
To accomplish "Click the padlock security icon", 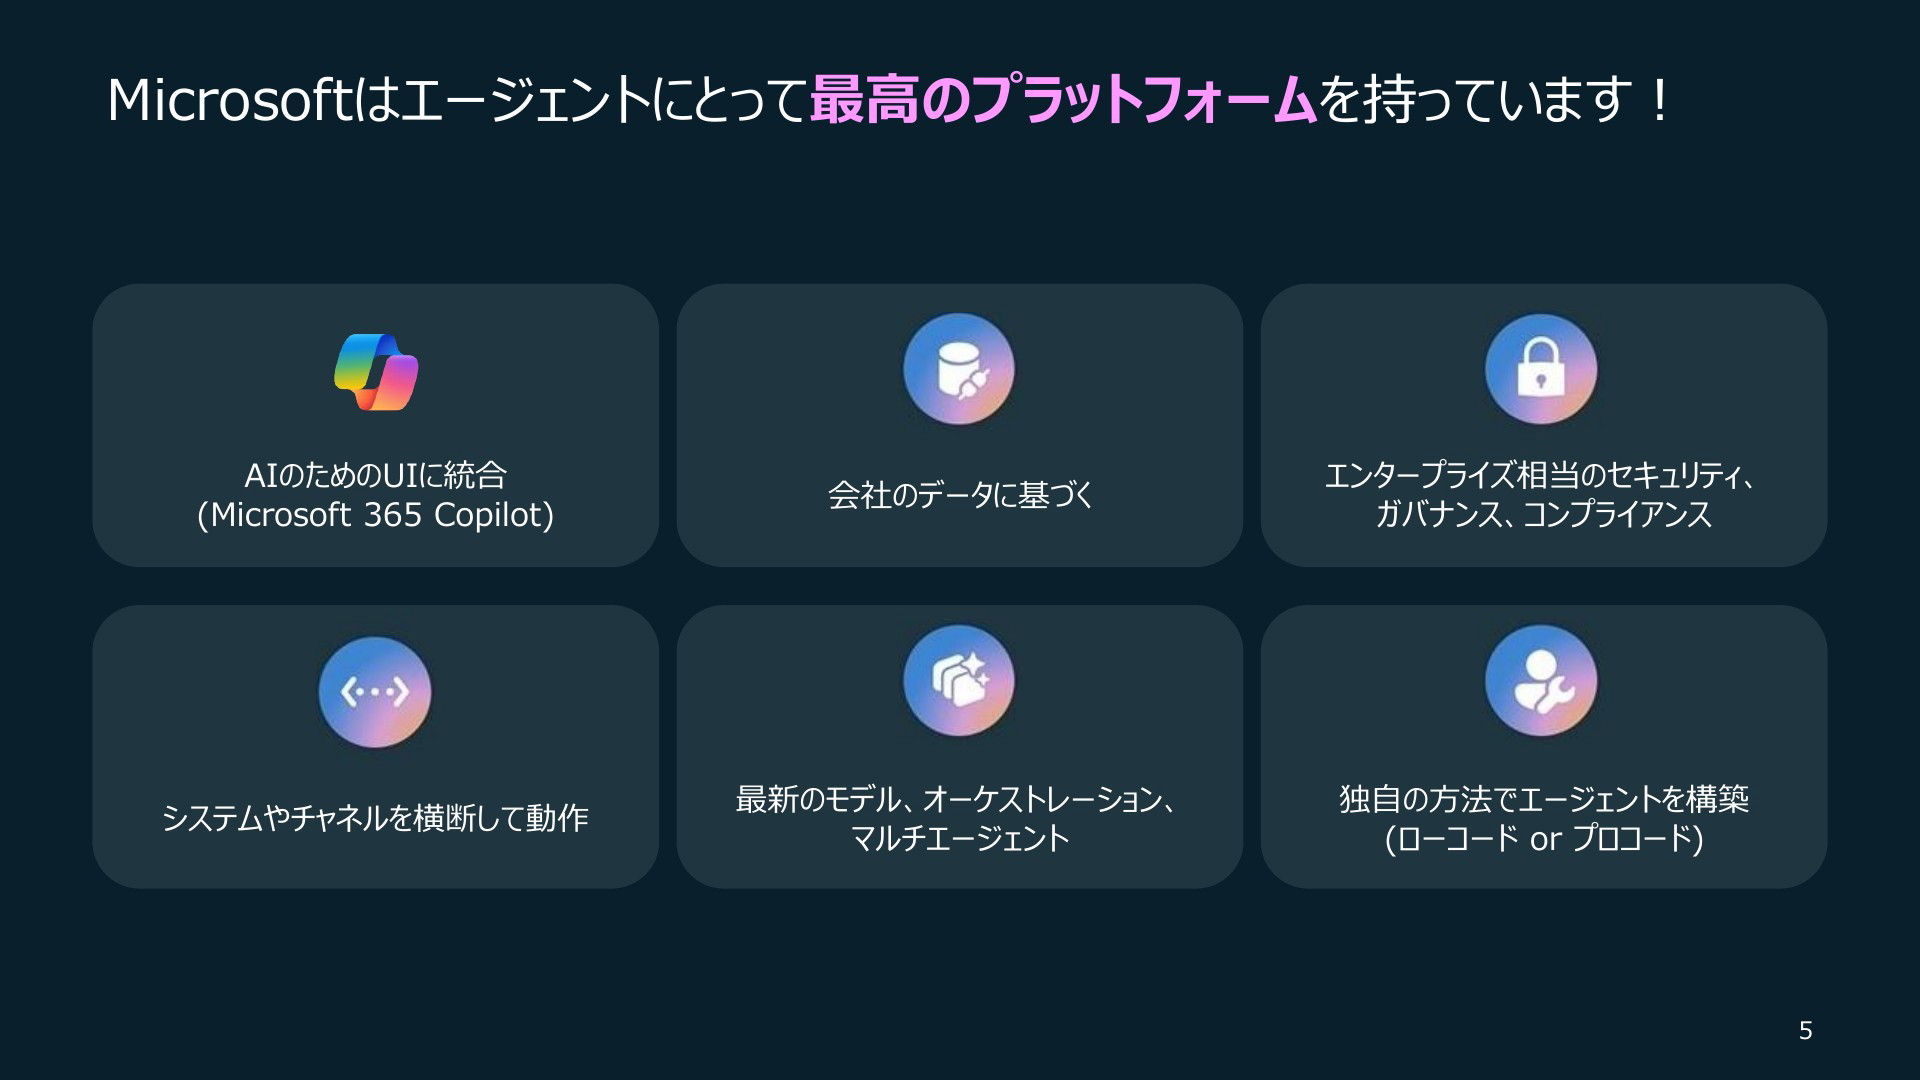I will tap(1541, 369).
